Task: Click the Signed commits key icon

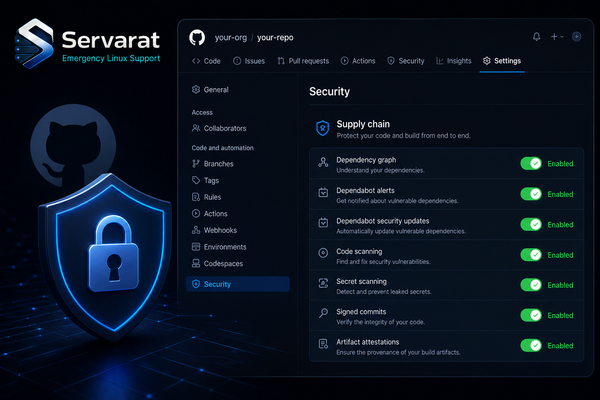Action: coord(323,313)
